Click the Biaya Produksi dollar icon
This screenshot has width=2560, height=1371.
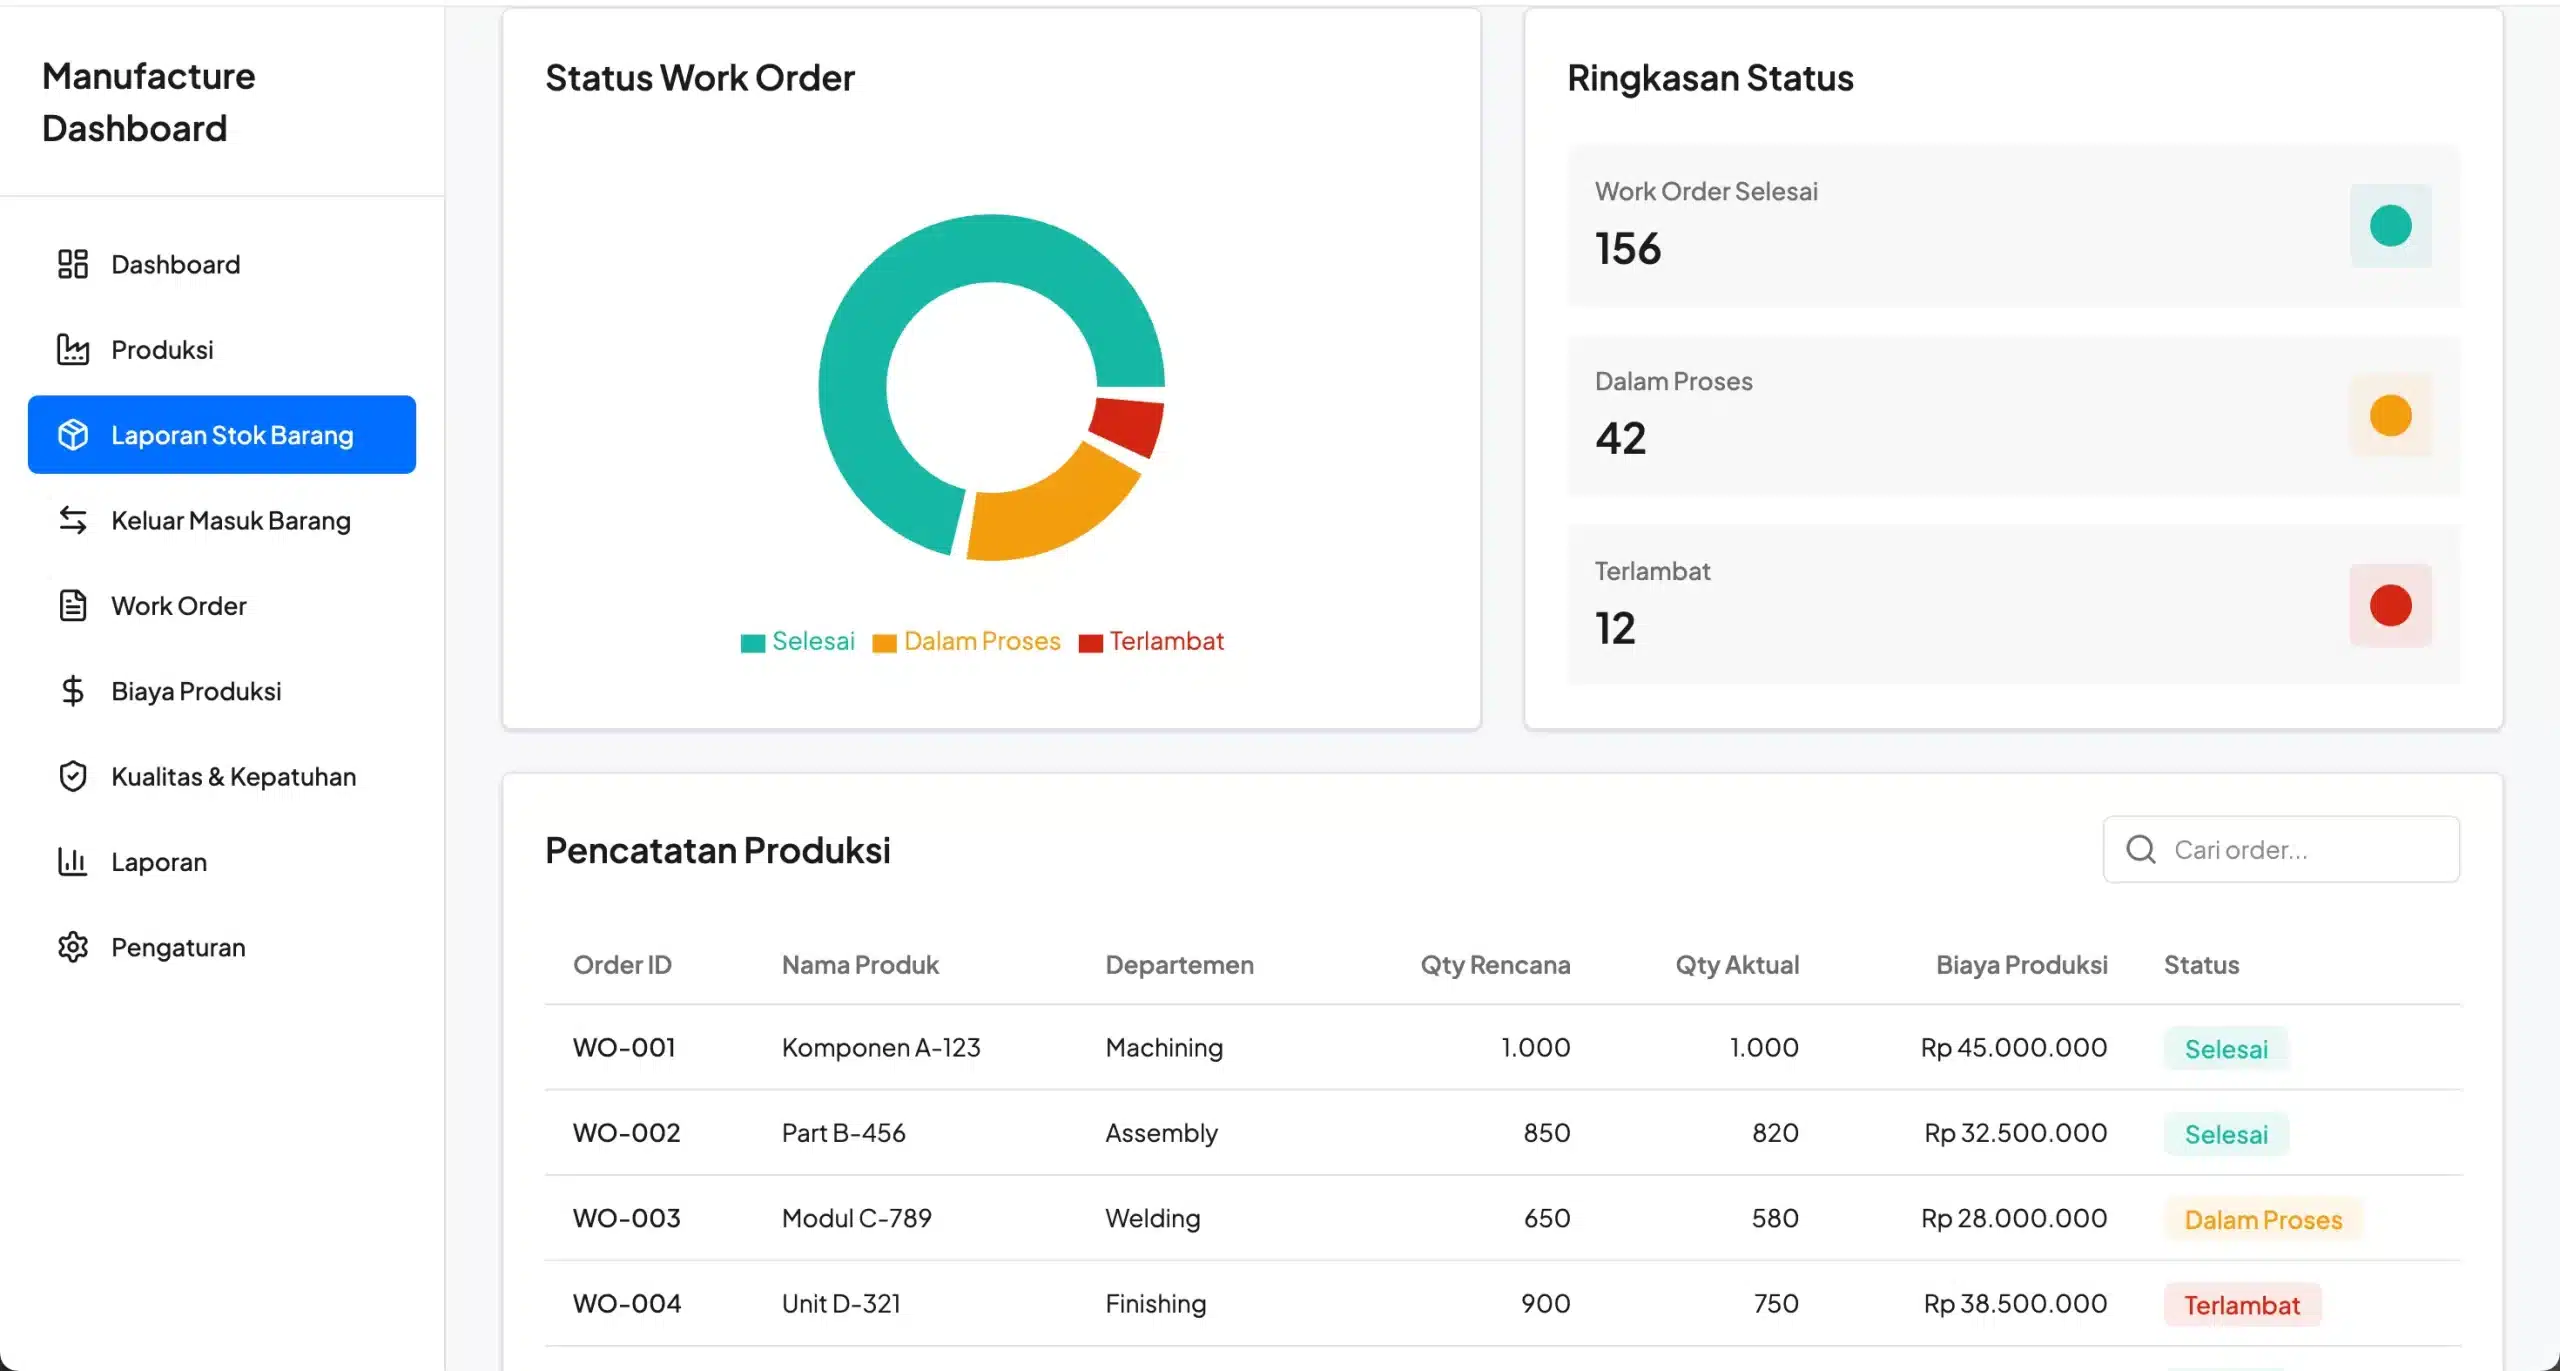[x=73, y=690]
